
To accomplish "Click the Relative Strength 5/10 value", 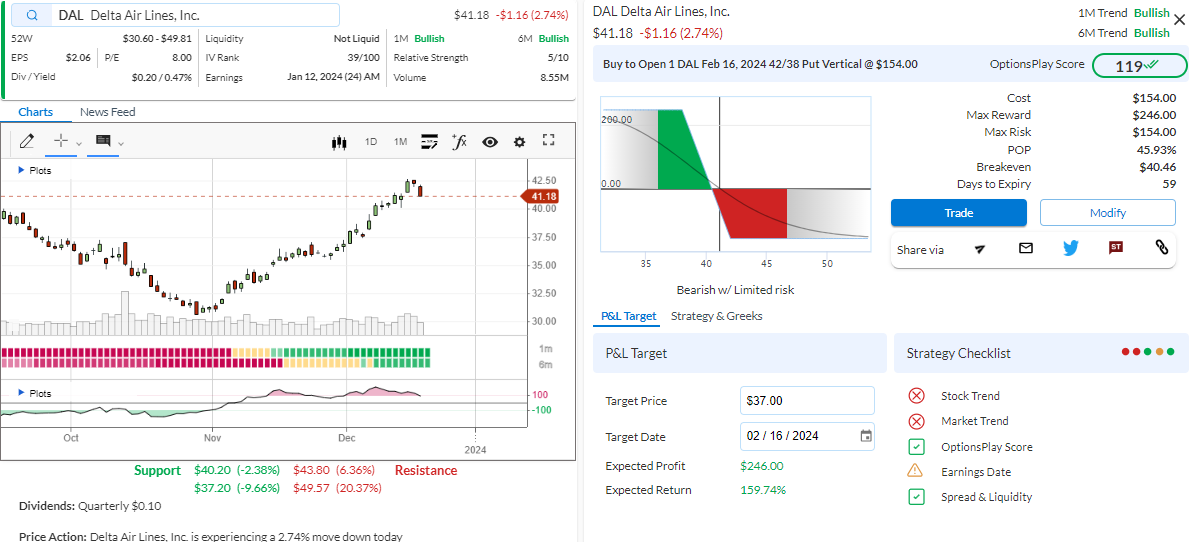I will click(x=558, y=58).
